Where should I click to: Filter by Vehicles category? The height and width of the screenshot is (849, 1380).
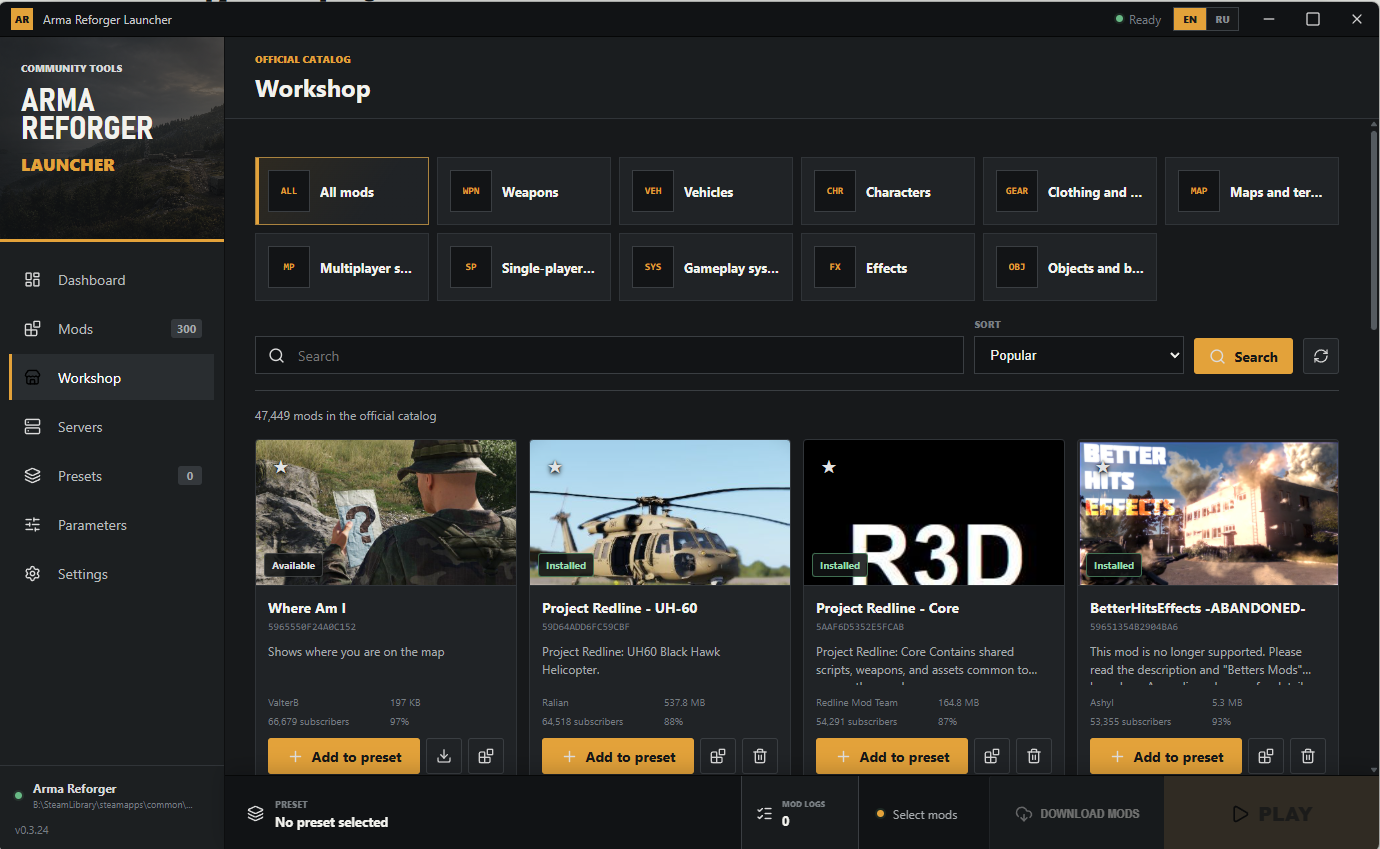coord(706,191)
